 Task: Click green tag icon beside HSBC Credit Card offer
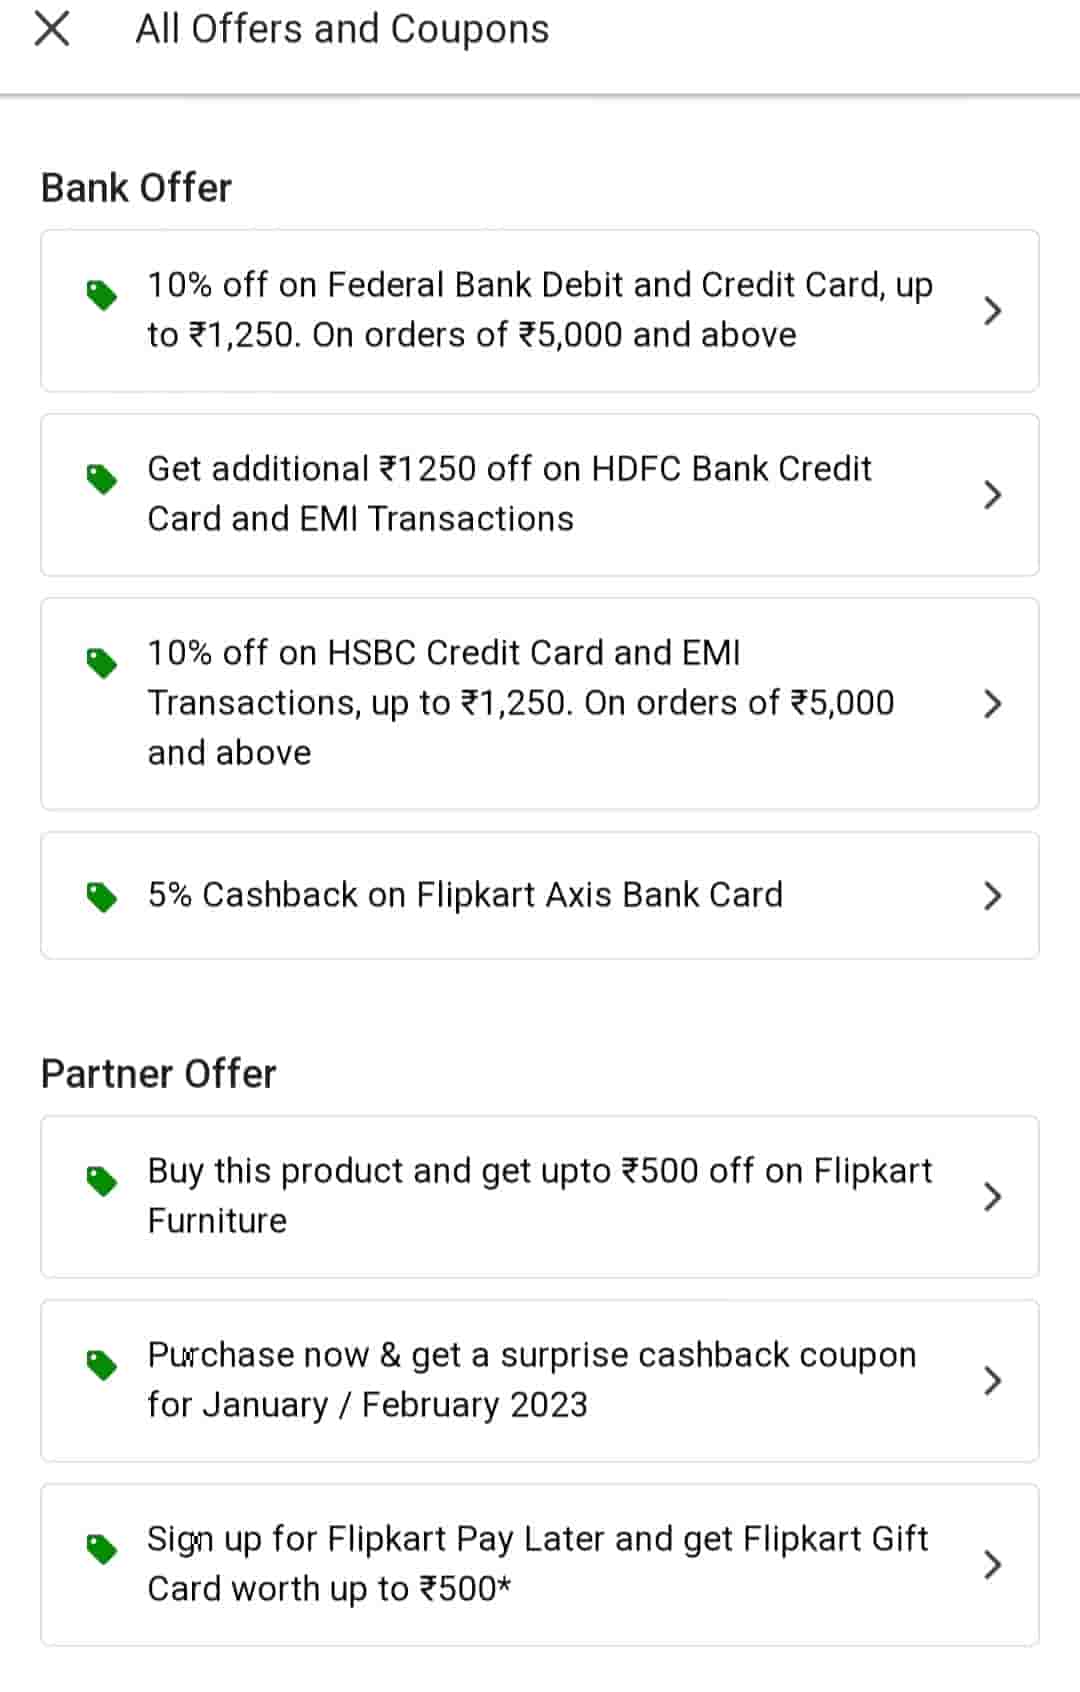[x=101, y=662]
